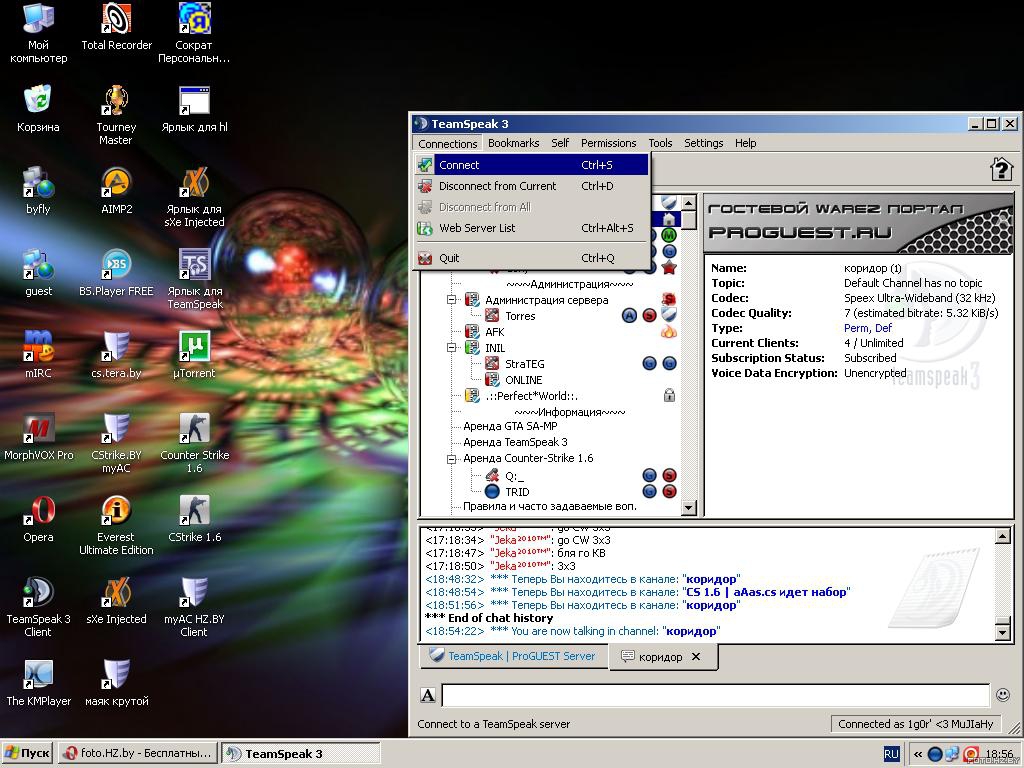Click Torres's blue A badge
This screenshot has width=1024, height=768.
[x=629, y=316]
